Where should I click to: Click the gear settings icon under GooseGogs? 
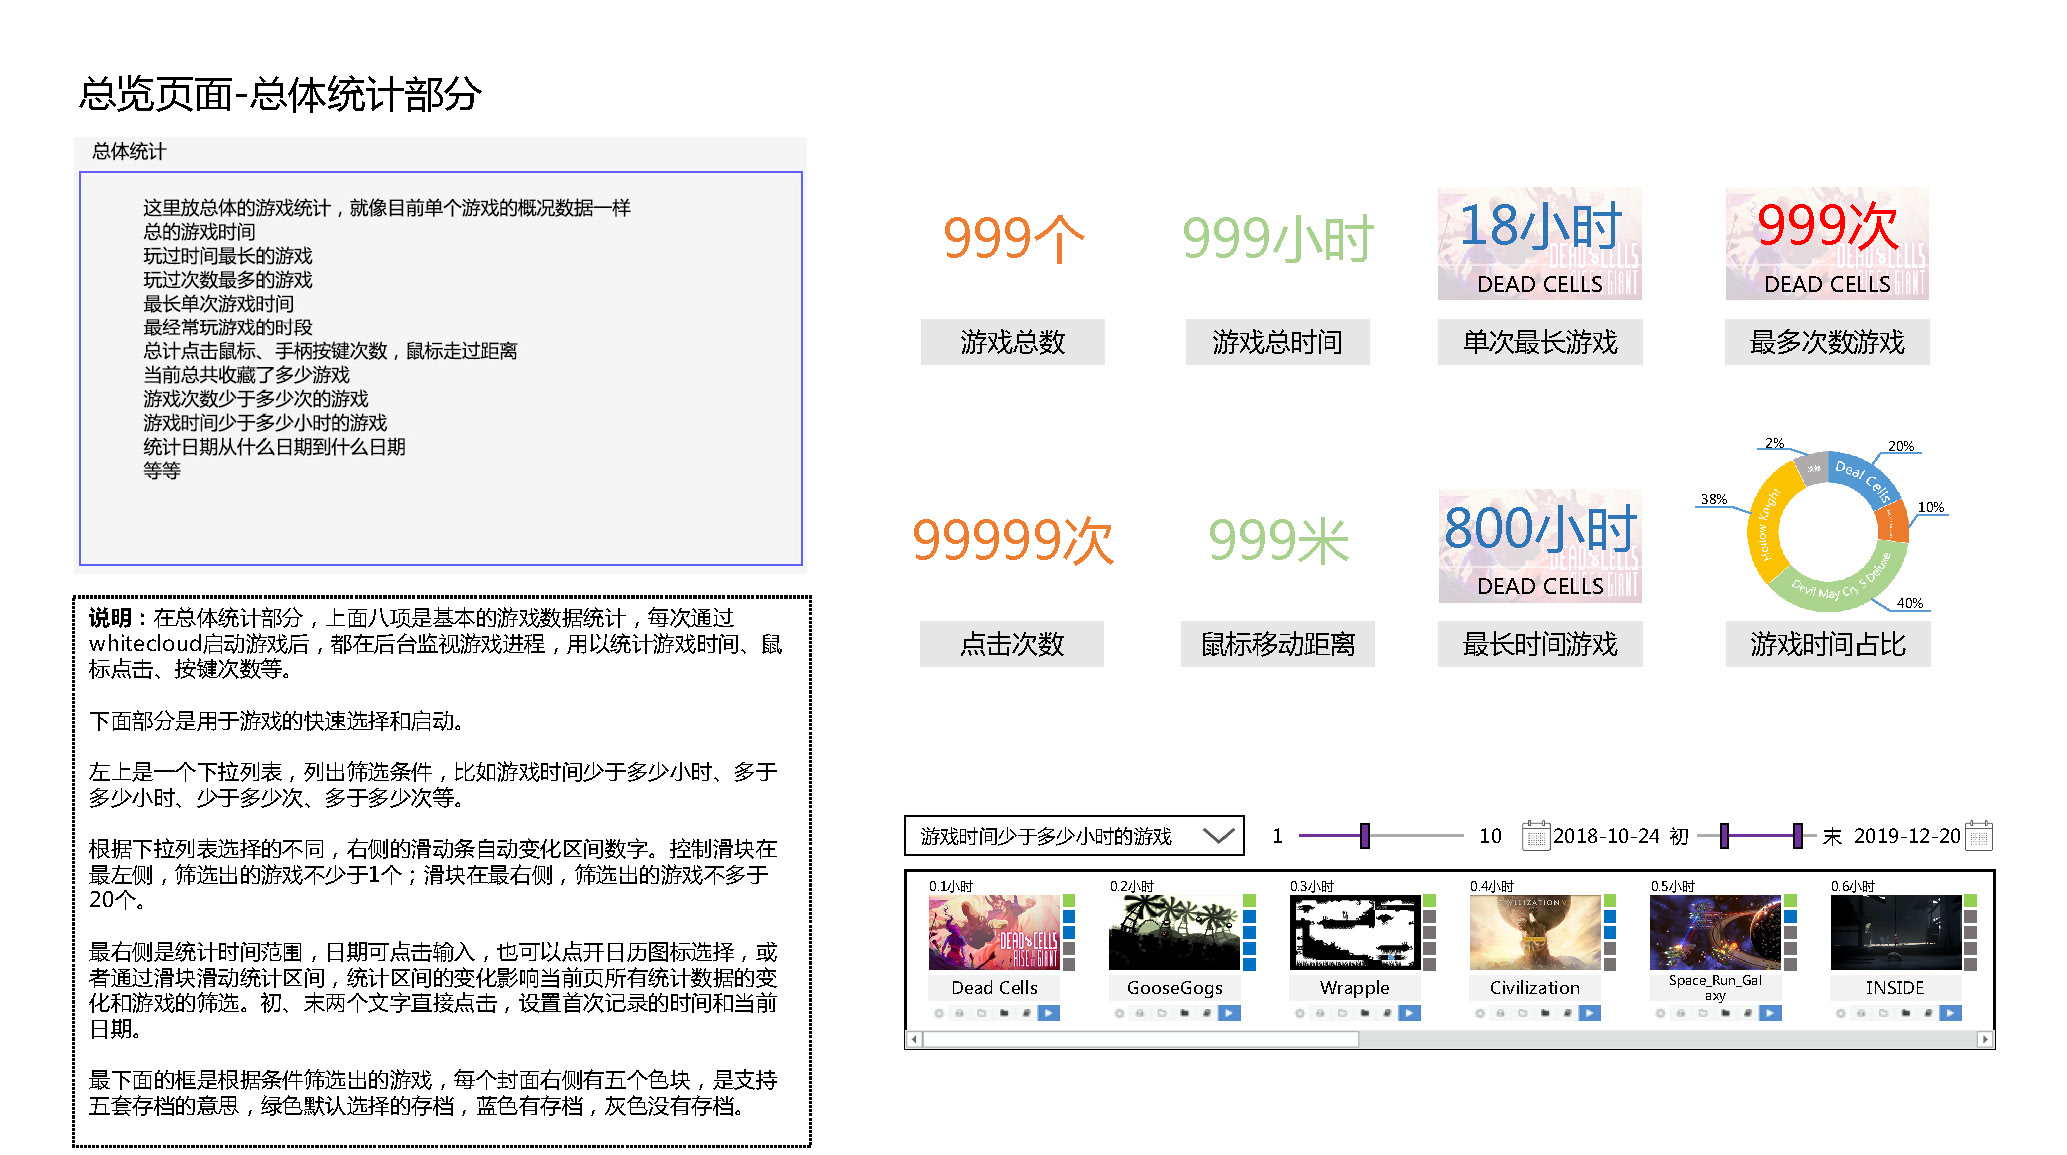tap(1119, 1013)
